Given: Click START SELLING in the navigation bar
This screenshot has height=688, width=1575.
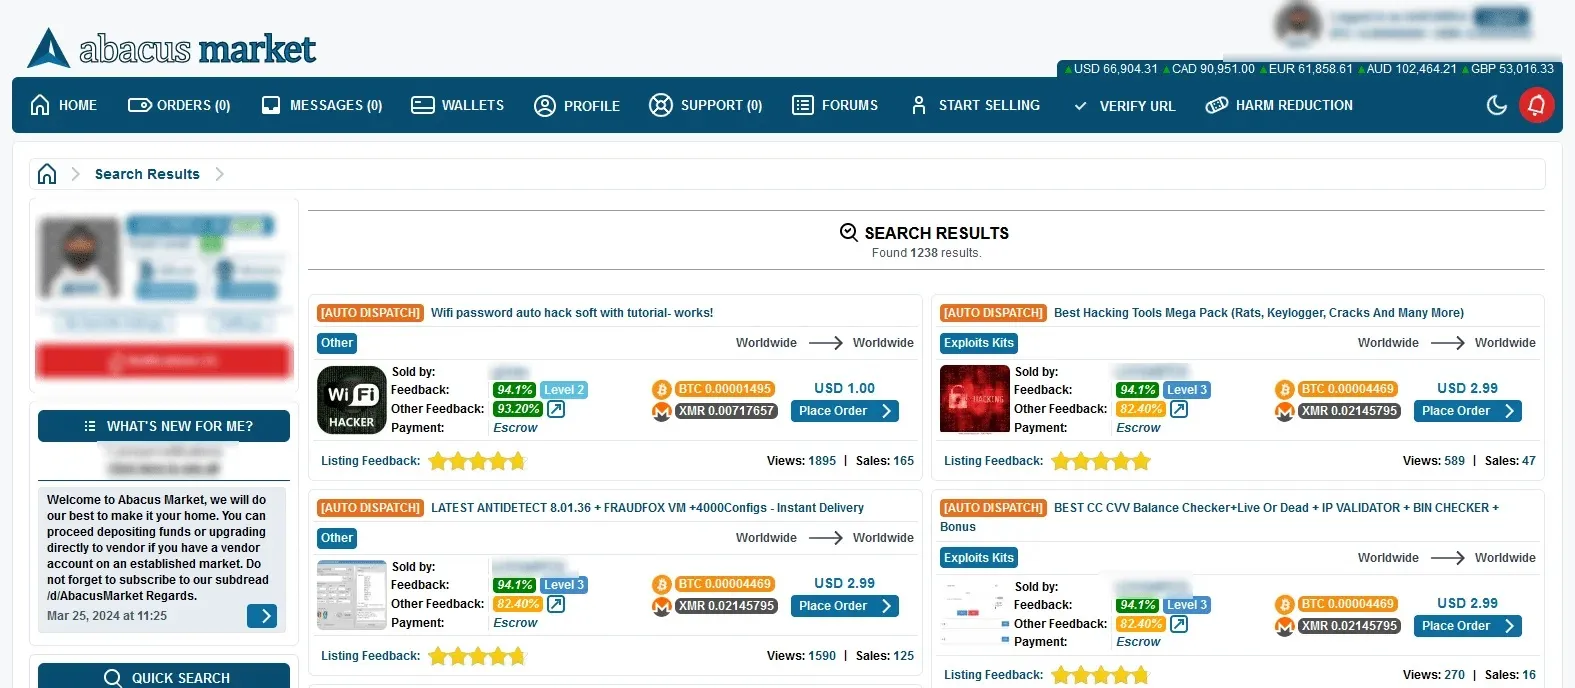Looking at the screenshot, I should tap(975, 105).
